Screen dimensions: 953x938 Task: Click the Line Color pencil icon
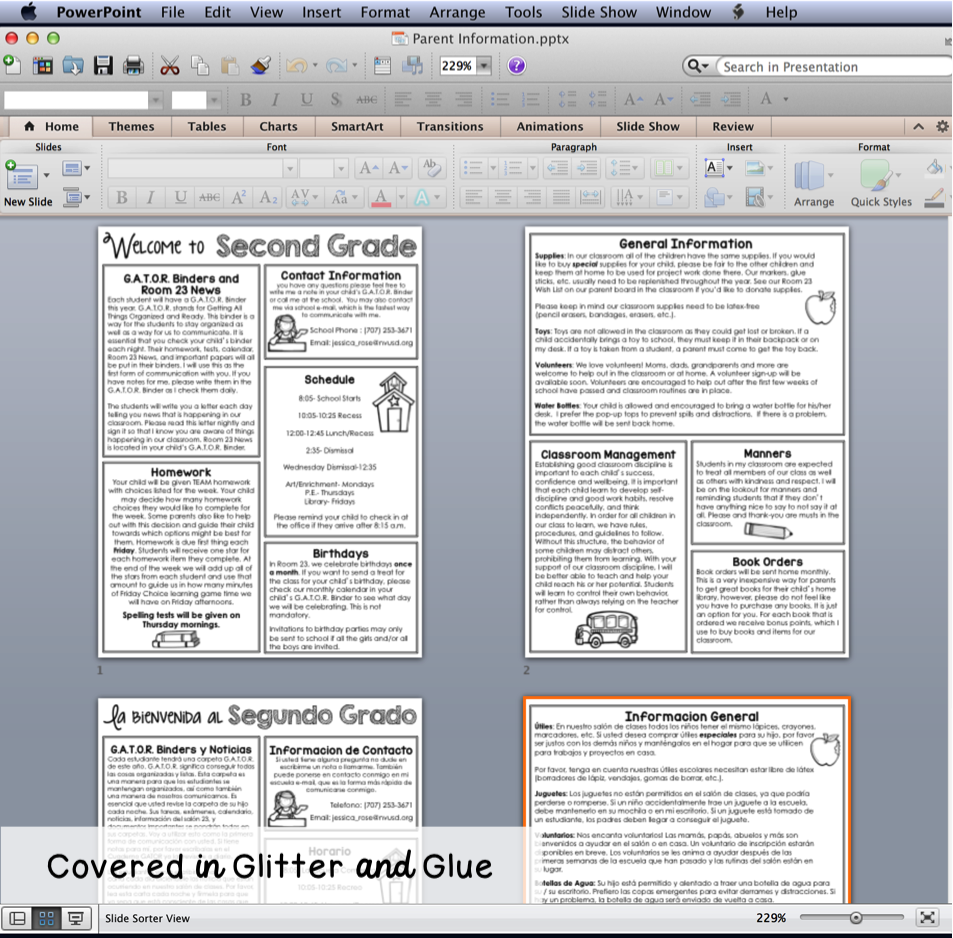coord(935,198)
